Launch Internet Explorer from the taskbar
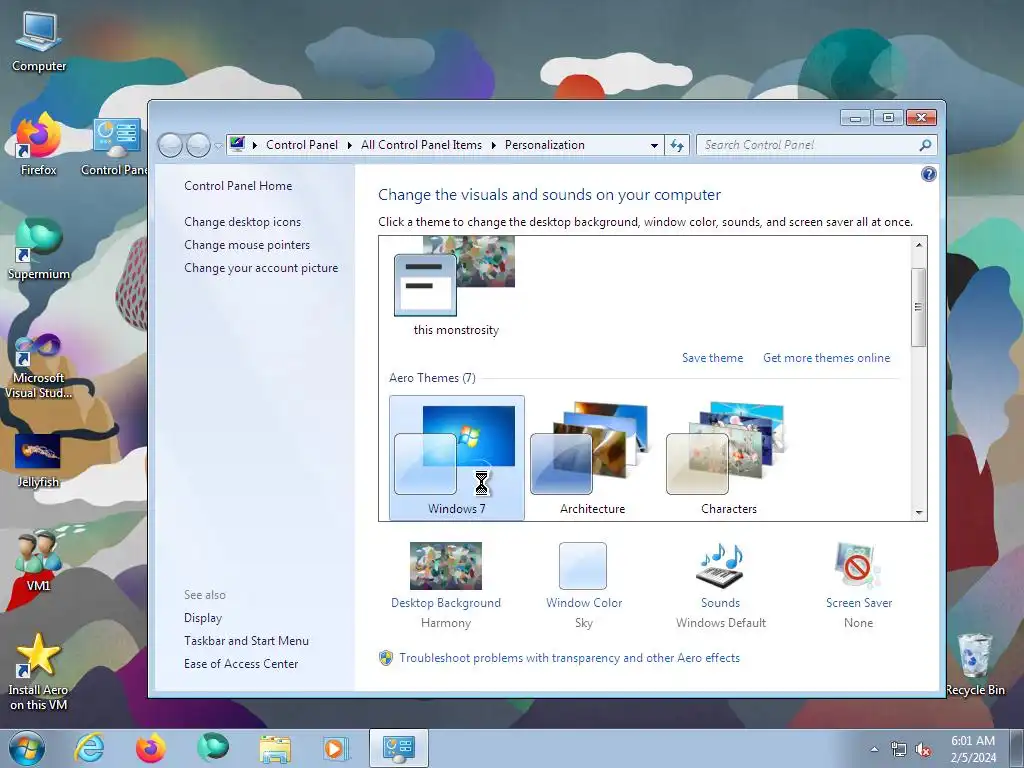 [89, 748]
